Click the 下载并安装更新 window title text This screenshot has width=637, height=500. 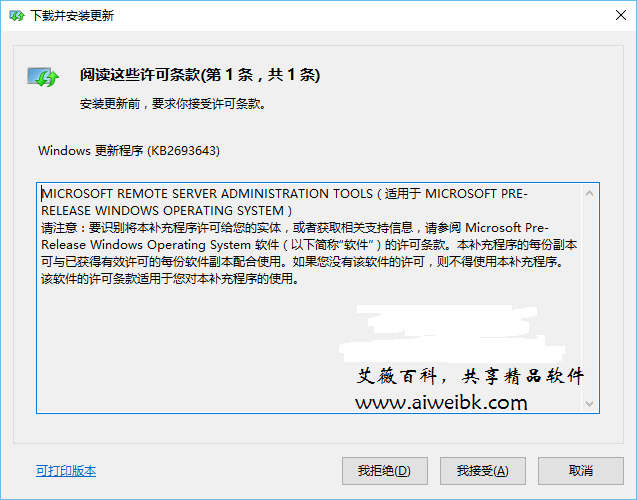click(72, 16)
